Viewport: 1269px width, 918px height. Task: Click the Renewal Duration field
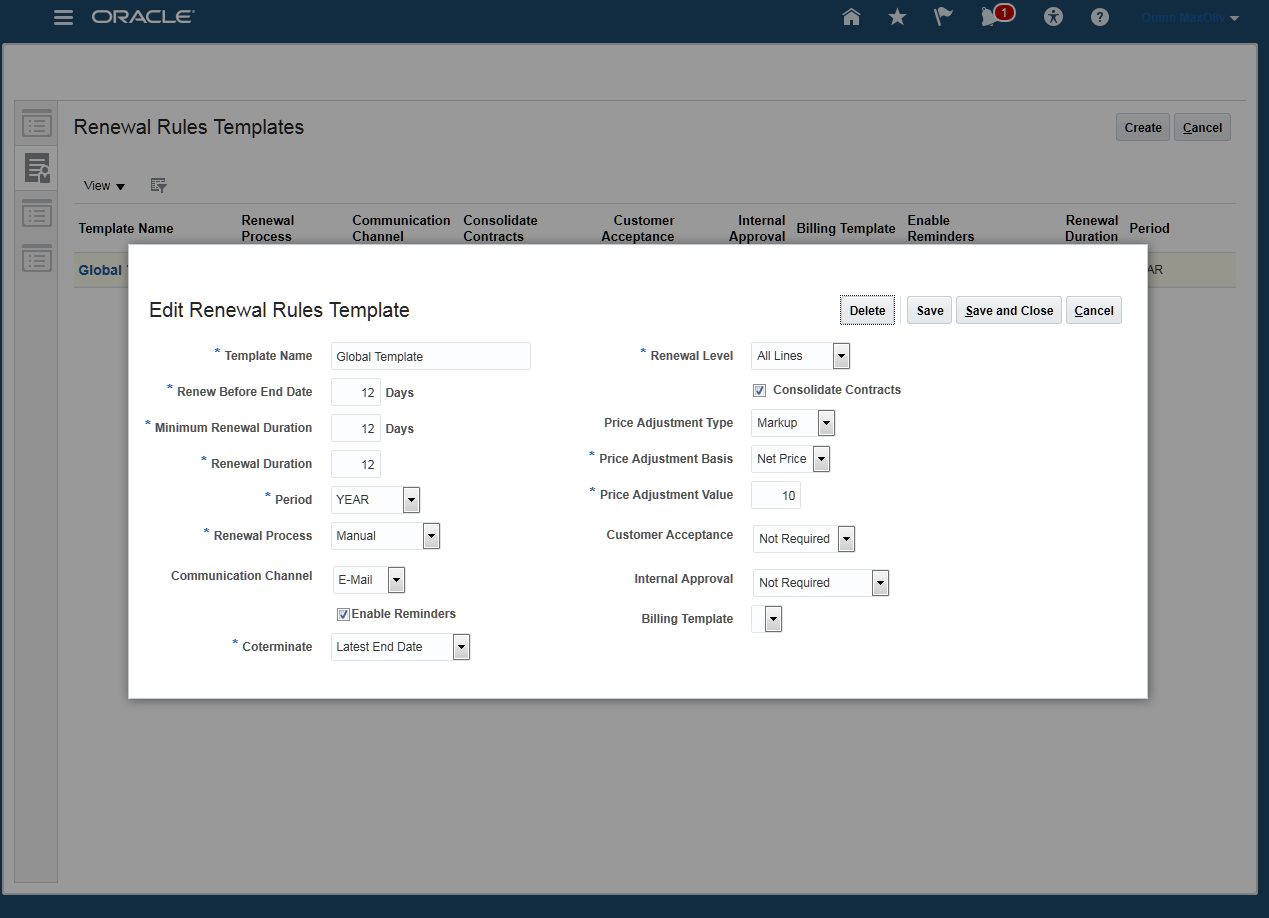pyautogui.click(x=356, y=464)
